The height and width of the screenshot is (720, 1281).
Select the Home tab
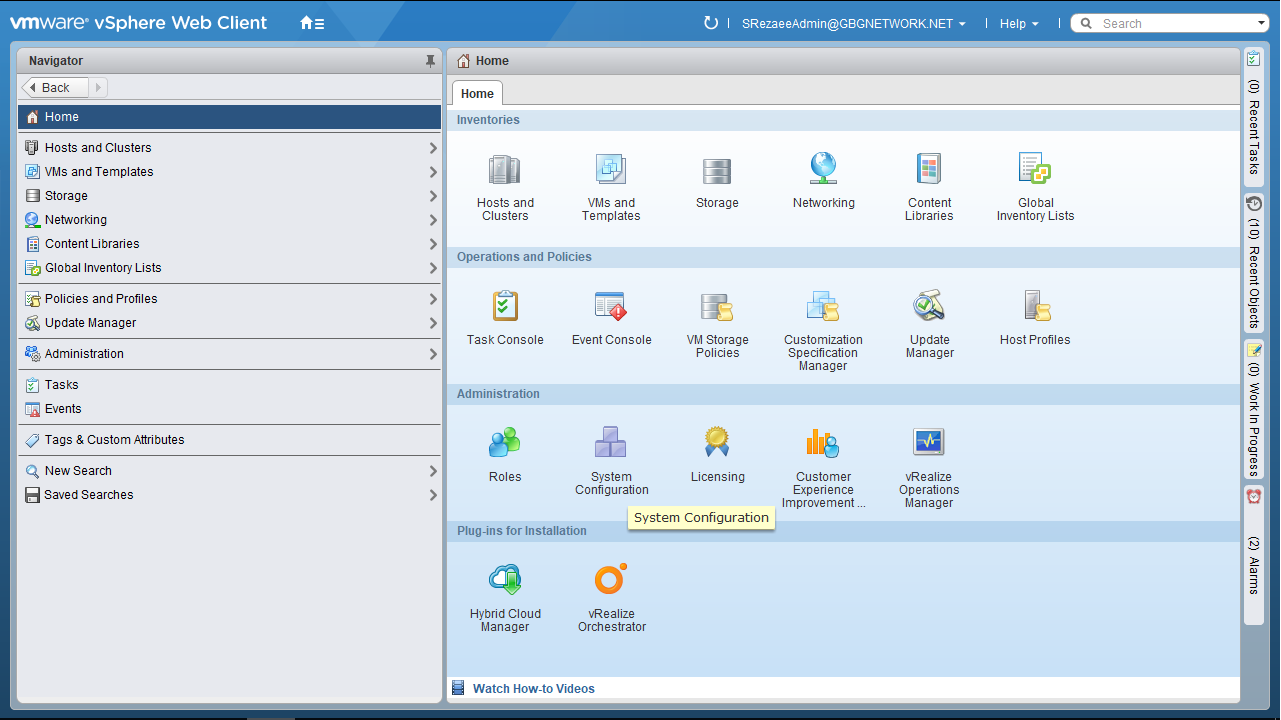click(477, 94)
